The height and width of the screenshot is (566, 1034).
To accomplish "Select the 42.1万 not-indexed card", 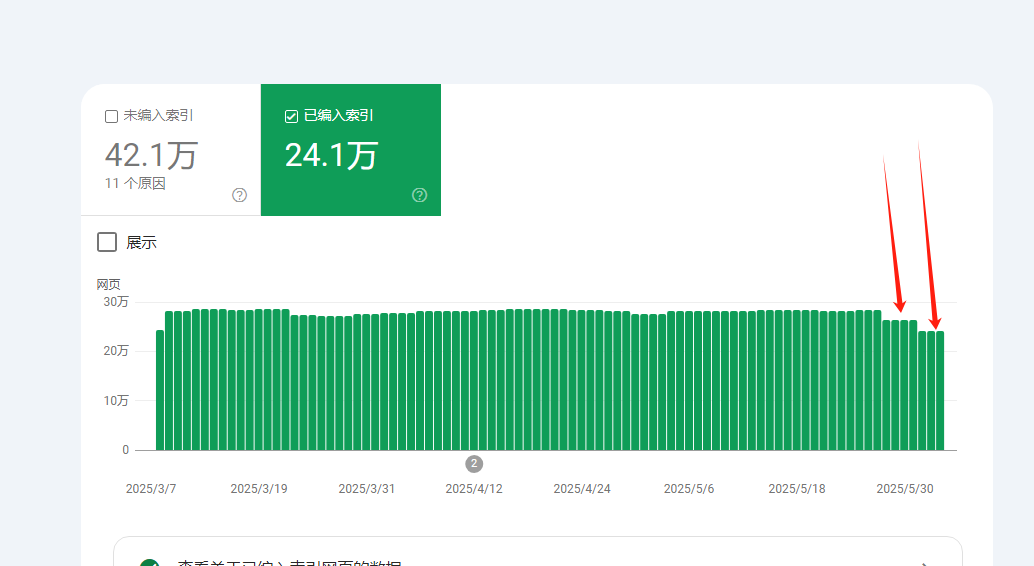I will (x=171, y=150).
